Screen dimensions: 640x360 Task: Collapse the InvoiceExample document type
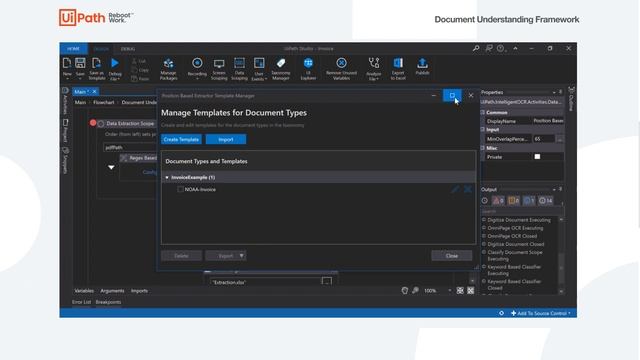click(x=167, y=178)
